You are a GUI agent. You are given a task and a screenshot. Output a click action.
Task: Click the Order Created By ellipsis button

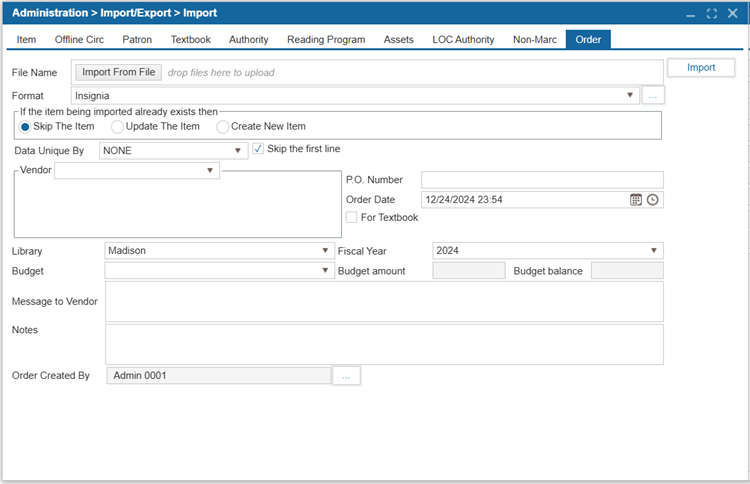[346, 376]
